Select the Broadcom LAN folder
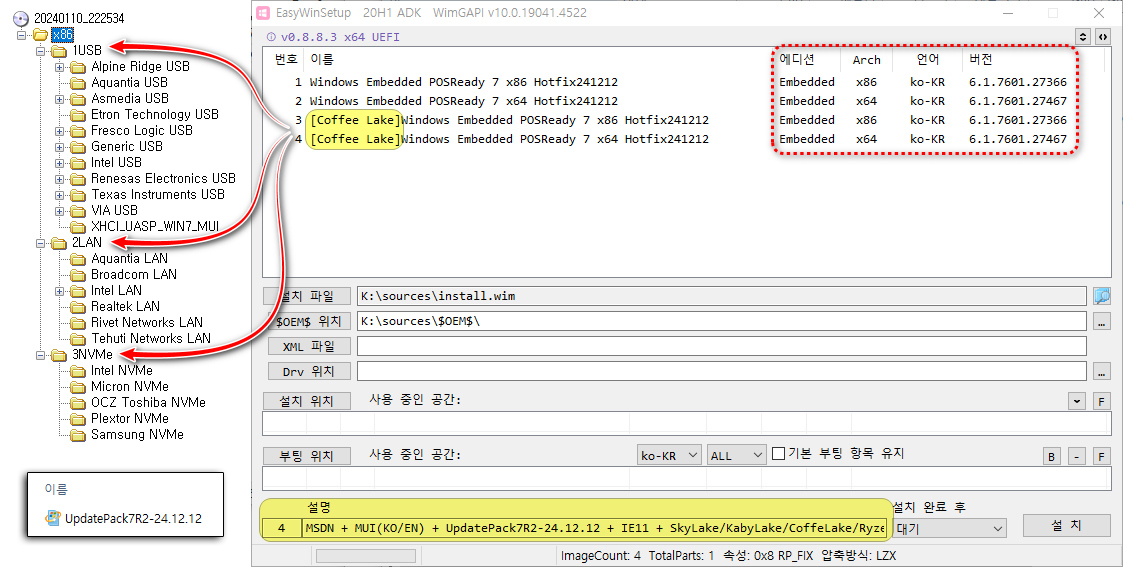Image resolution: width=1123 pixels, height=567 pixels. 134,275
